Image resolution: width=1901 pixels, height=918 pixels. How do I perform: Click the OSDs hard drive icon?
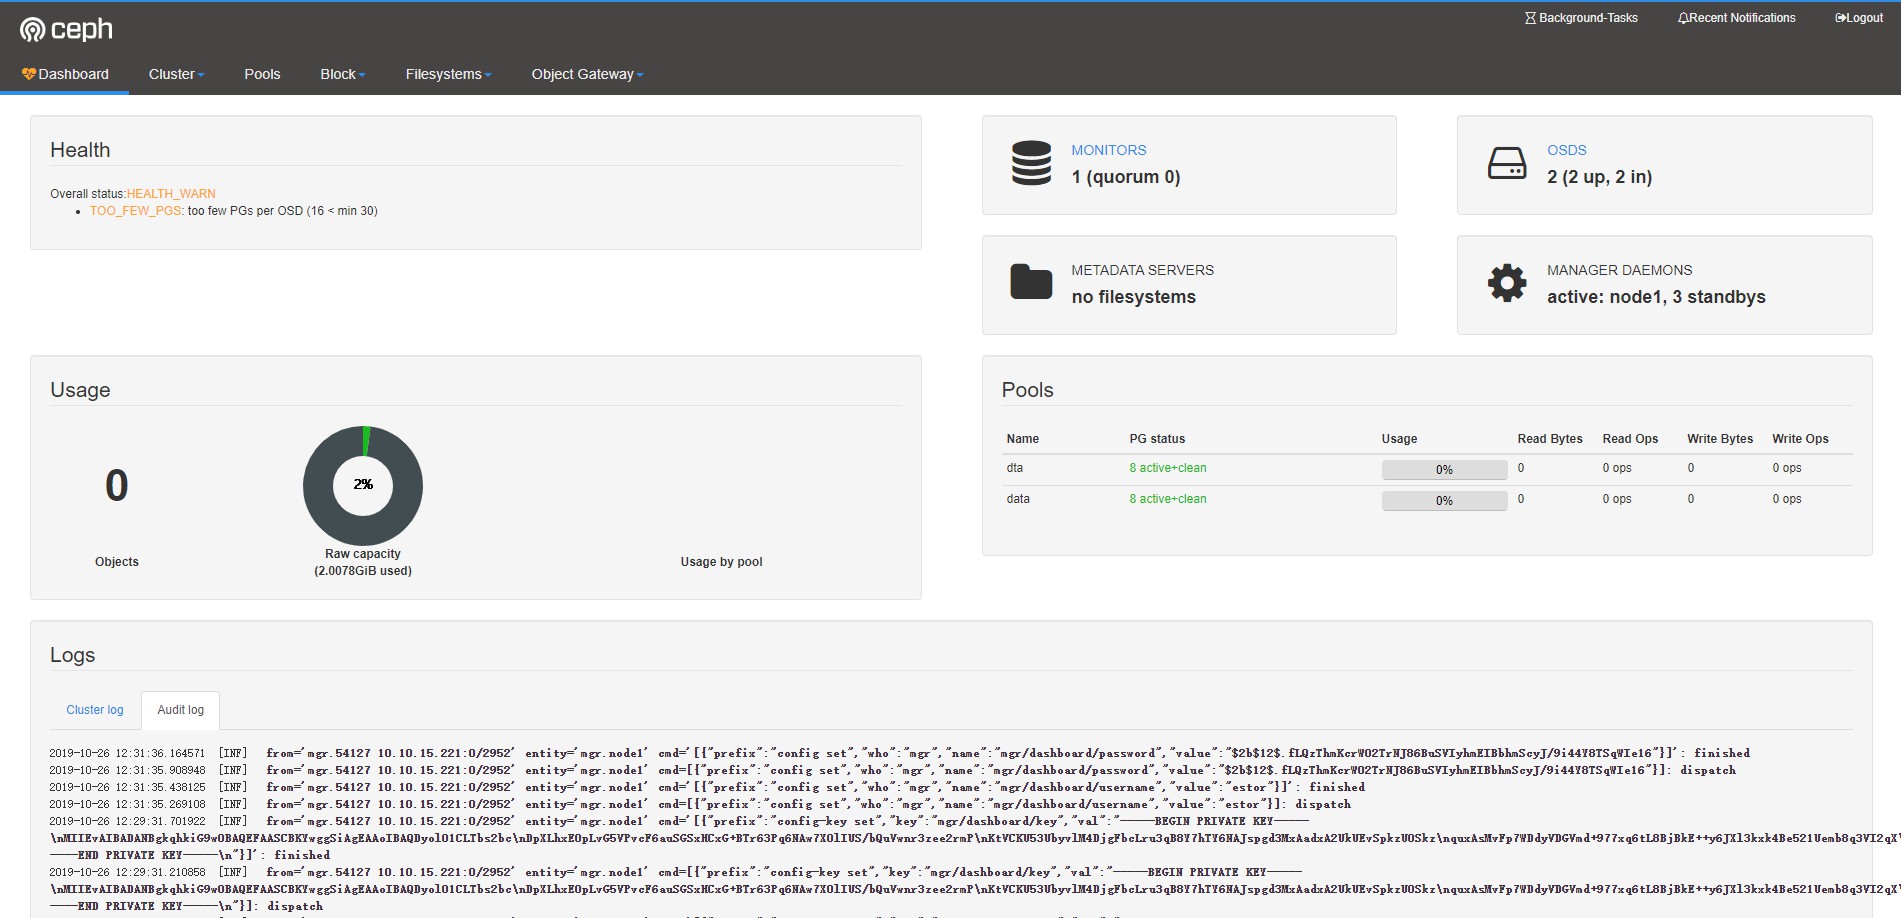tap(1507, 163)
